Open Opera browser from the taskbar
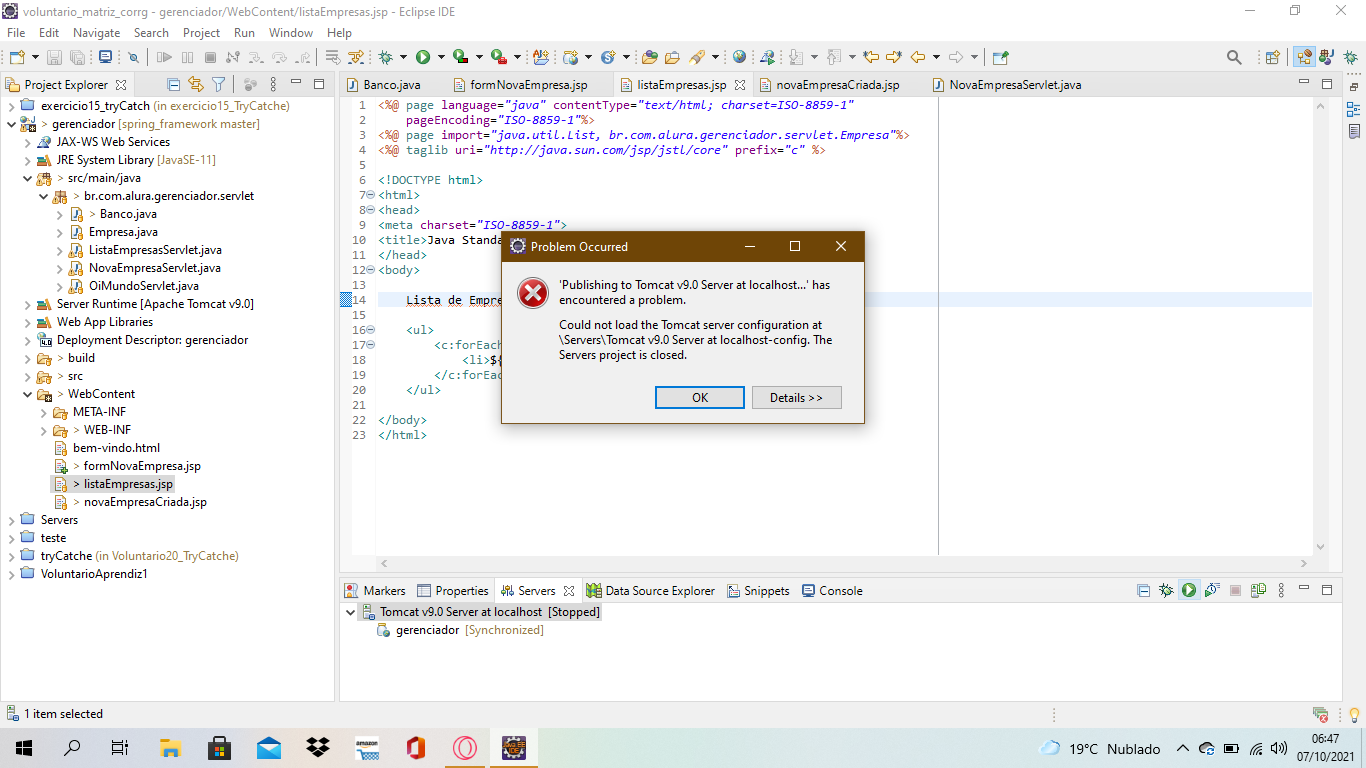The width and height of the screenshot is (1366, 768). [464, 748]
